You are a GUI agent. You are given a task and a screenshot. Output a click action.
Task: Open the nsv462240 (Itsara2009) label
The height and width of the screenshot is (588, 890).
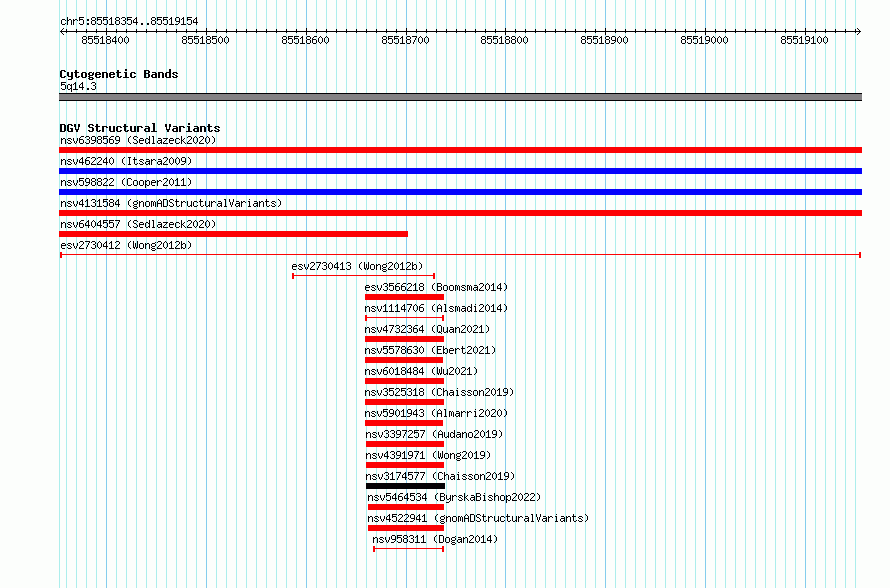(126, 161)
